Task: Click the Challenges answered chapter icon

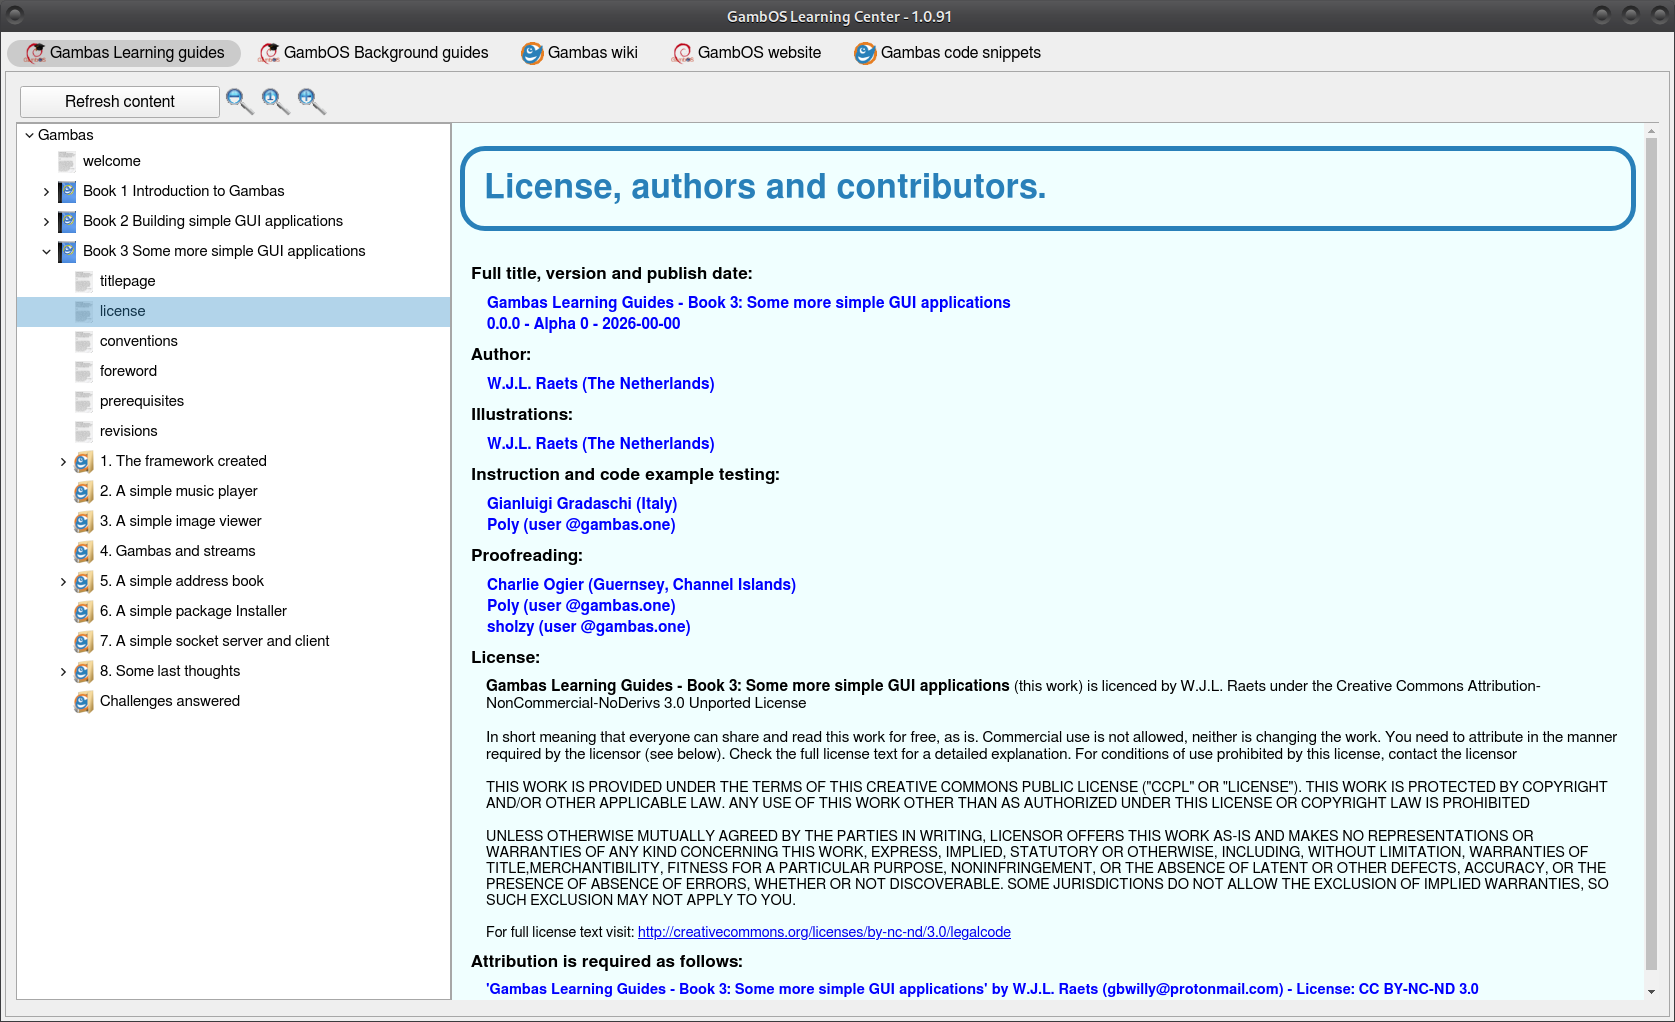Action: 84,701
